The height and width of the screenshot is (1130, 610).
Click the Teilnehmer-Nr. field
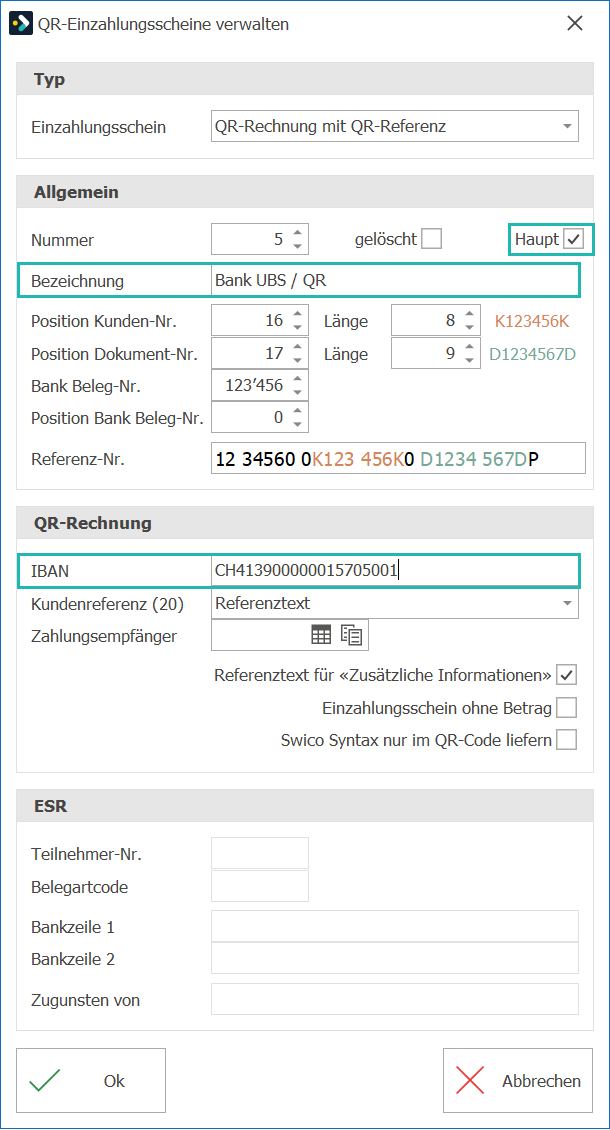260,853
